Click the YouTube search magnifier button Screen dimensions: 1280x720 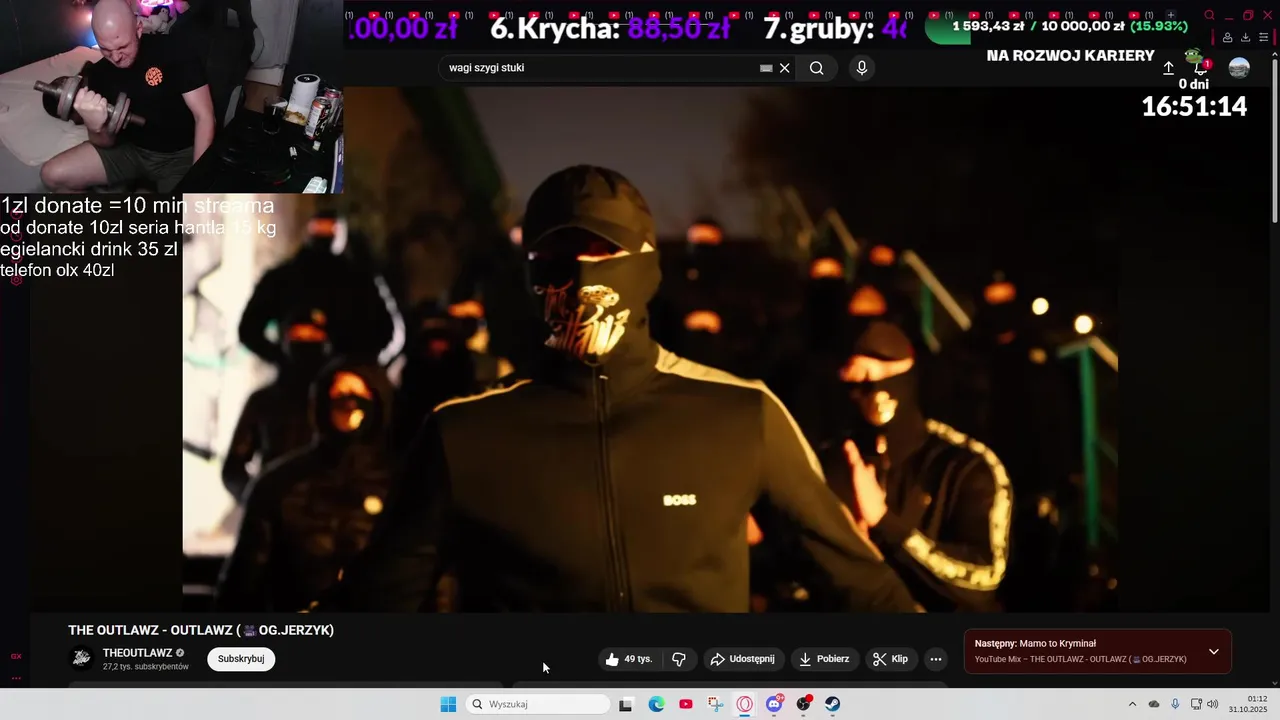click(817, 68)
